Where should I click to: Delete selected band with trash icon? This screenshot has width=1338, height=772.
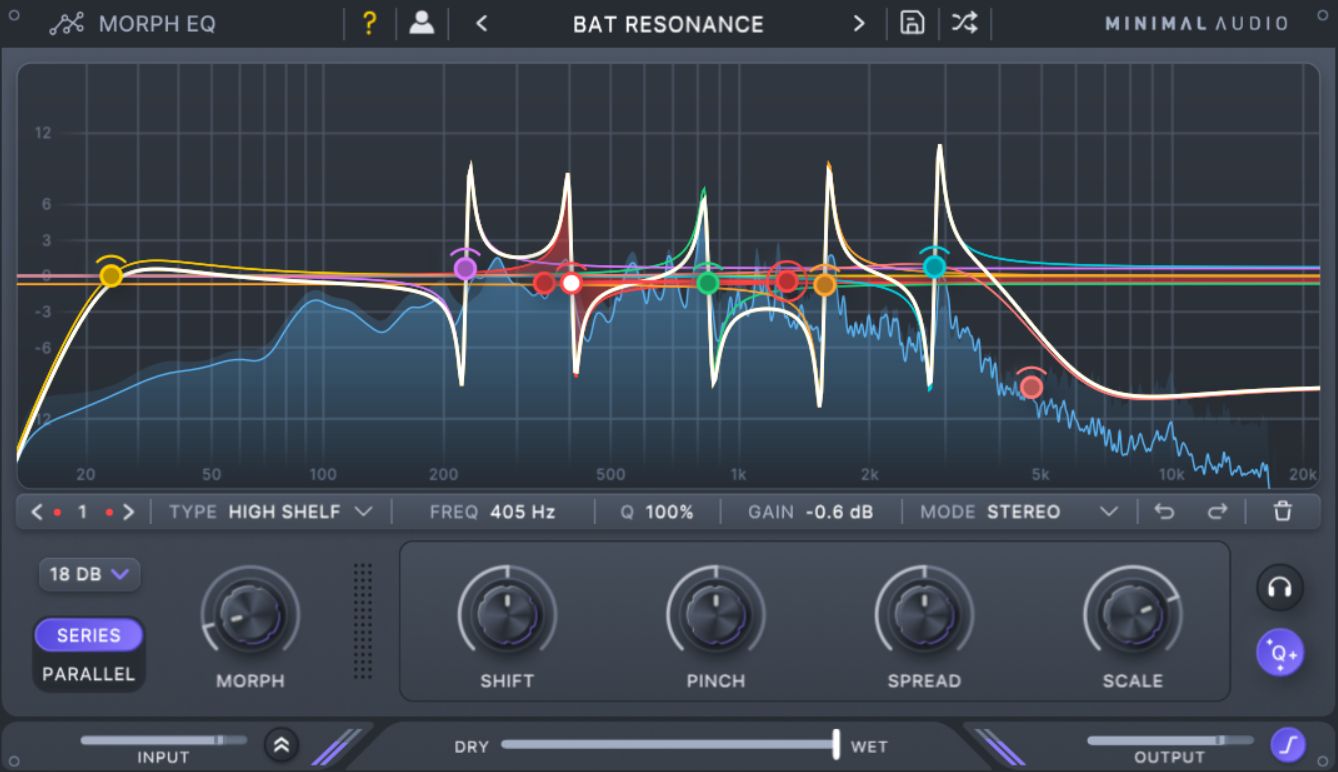pyautogui.click(x=1283, y=512)
